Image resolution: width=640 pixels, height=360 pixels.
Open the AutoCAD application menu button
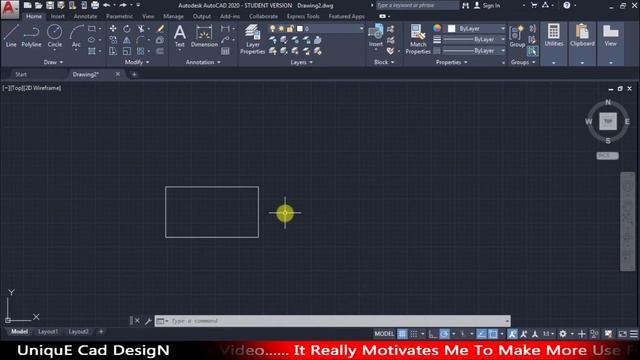9,8
